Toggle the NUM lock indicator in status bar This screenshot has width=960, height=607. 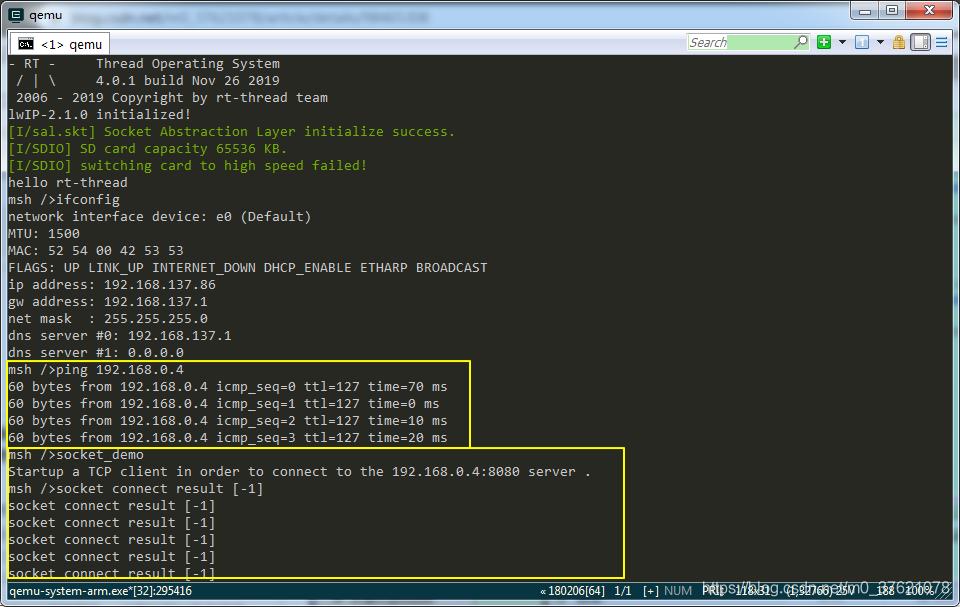click(x=678, y=591)
